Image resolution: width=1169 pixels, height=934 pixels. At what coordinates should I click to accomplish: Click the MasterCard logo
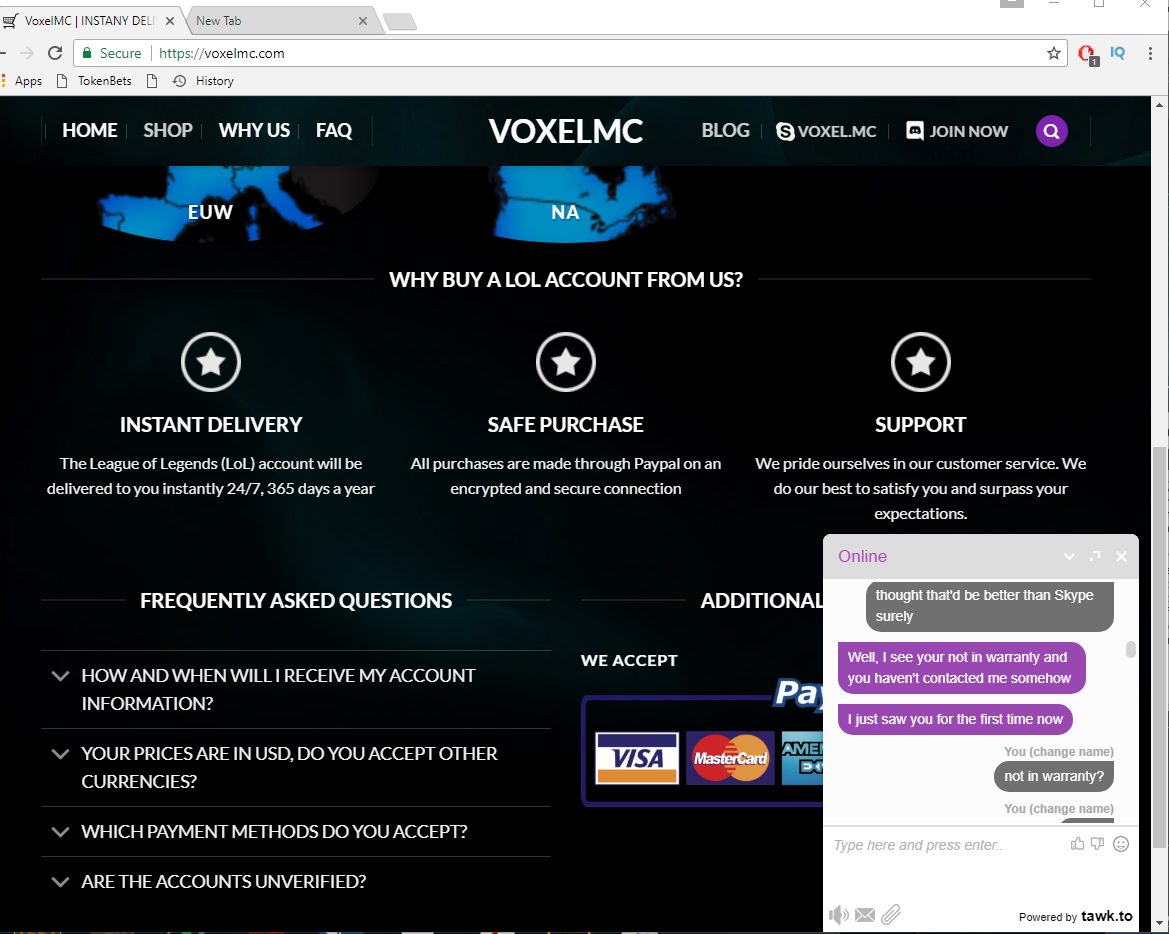[x=730, y=758]
